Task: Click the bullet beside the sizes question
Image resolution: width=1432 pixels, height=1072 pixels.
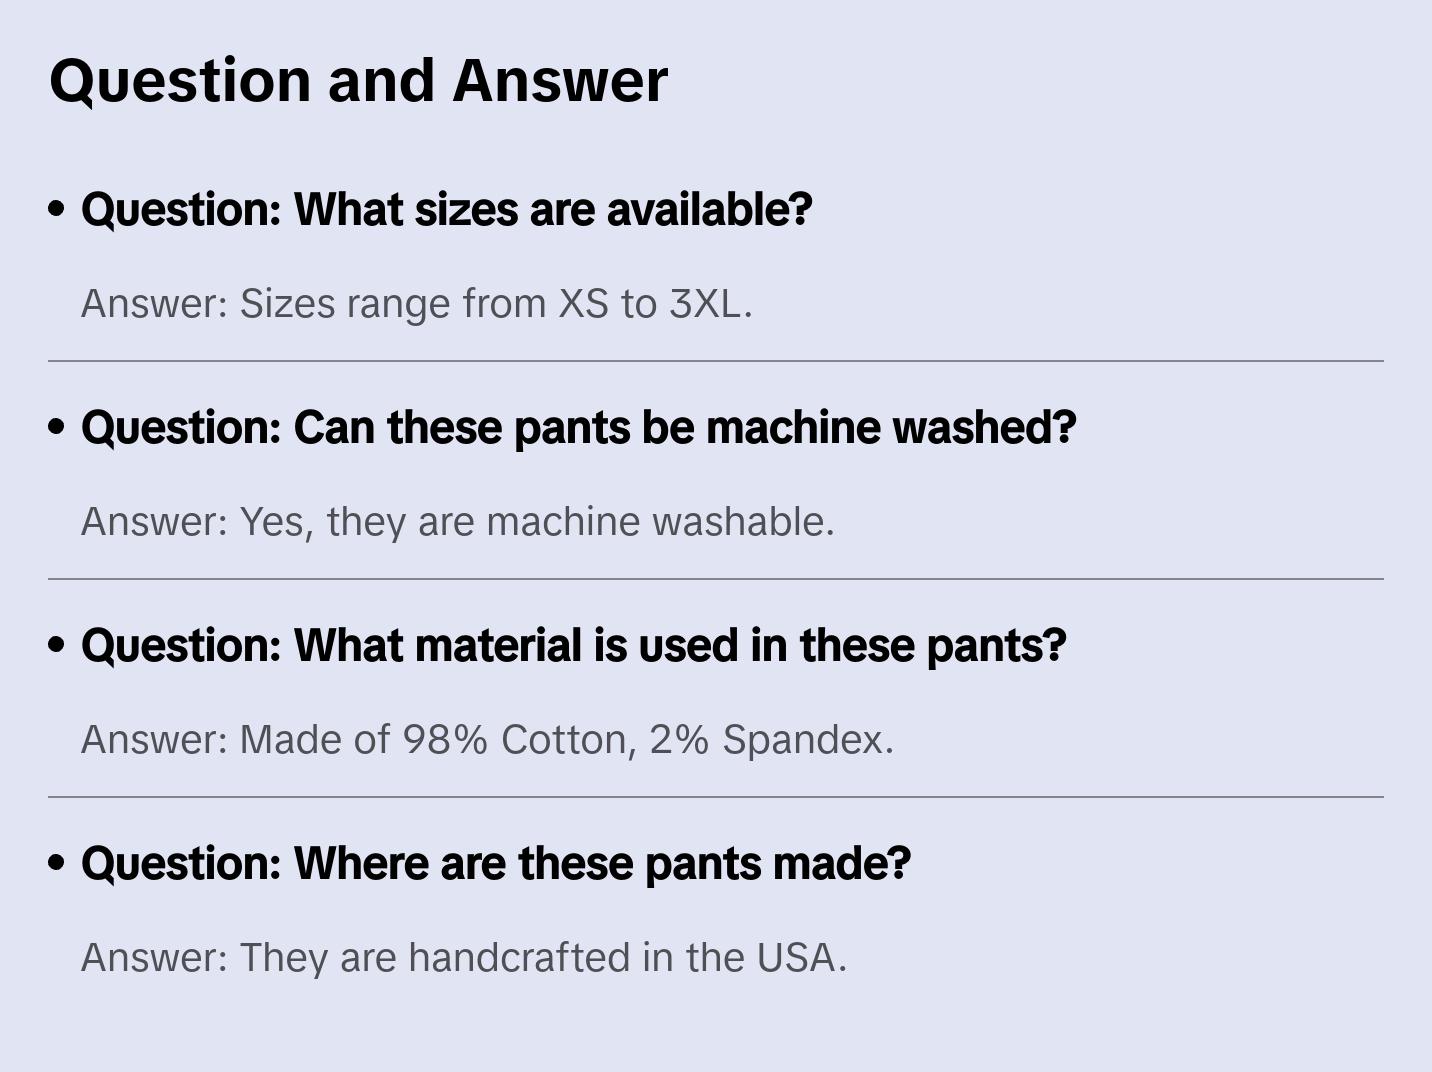Action: click(x=57, y=210)
